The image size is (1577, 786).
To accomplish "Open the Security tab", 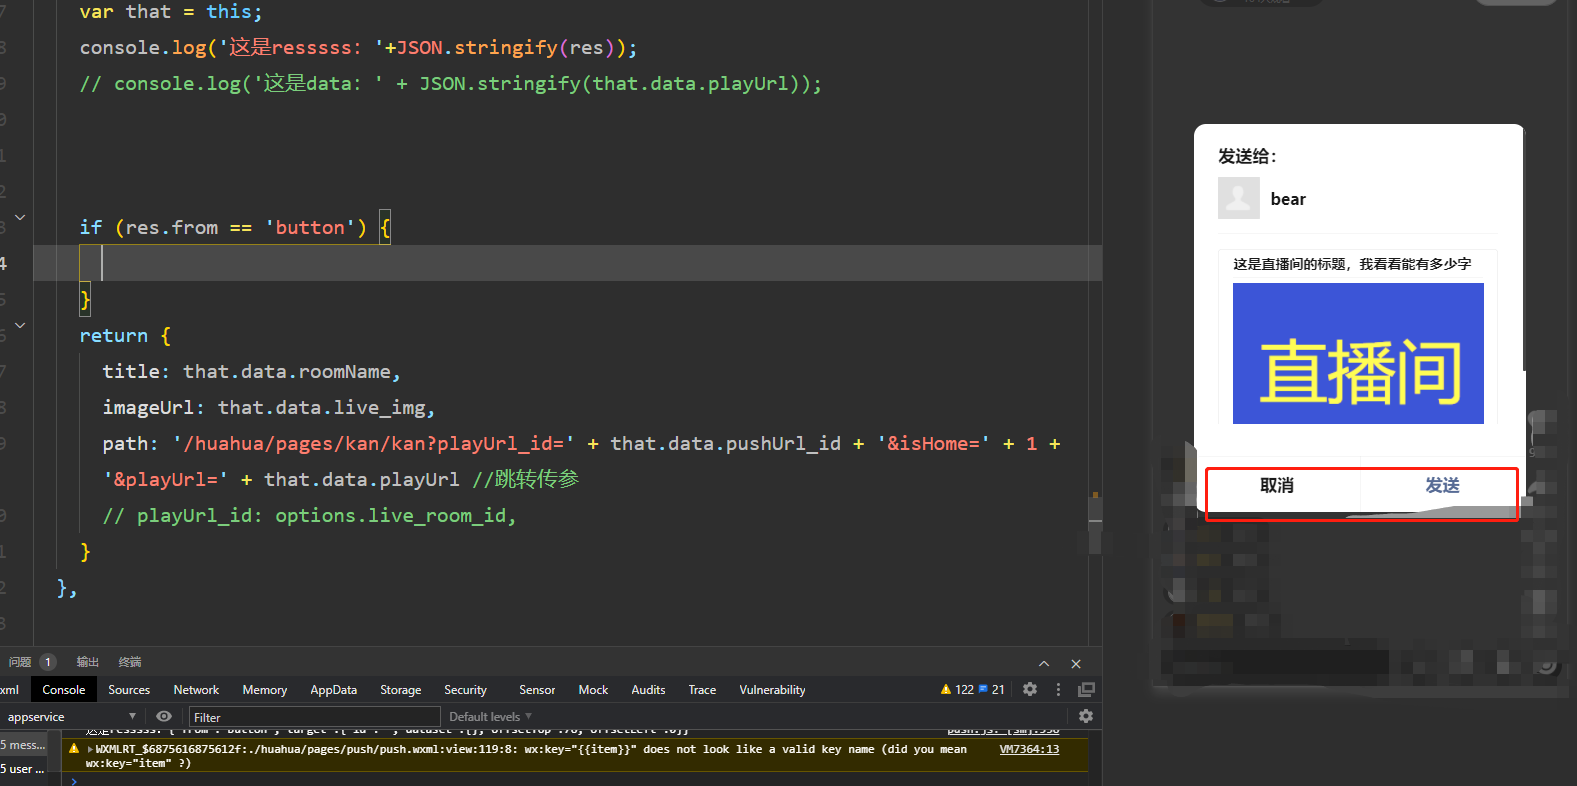I will point(465,690).
